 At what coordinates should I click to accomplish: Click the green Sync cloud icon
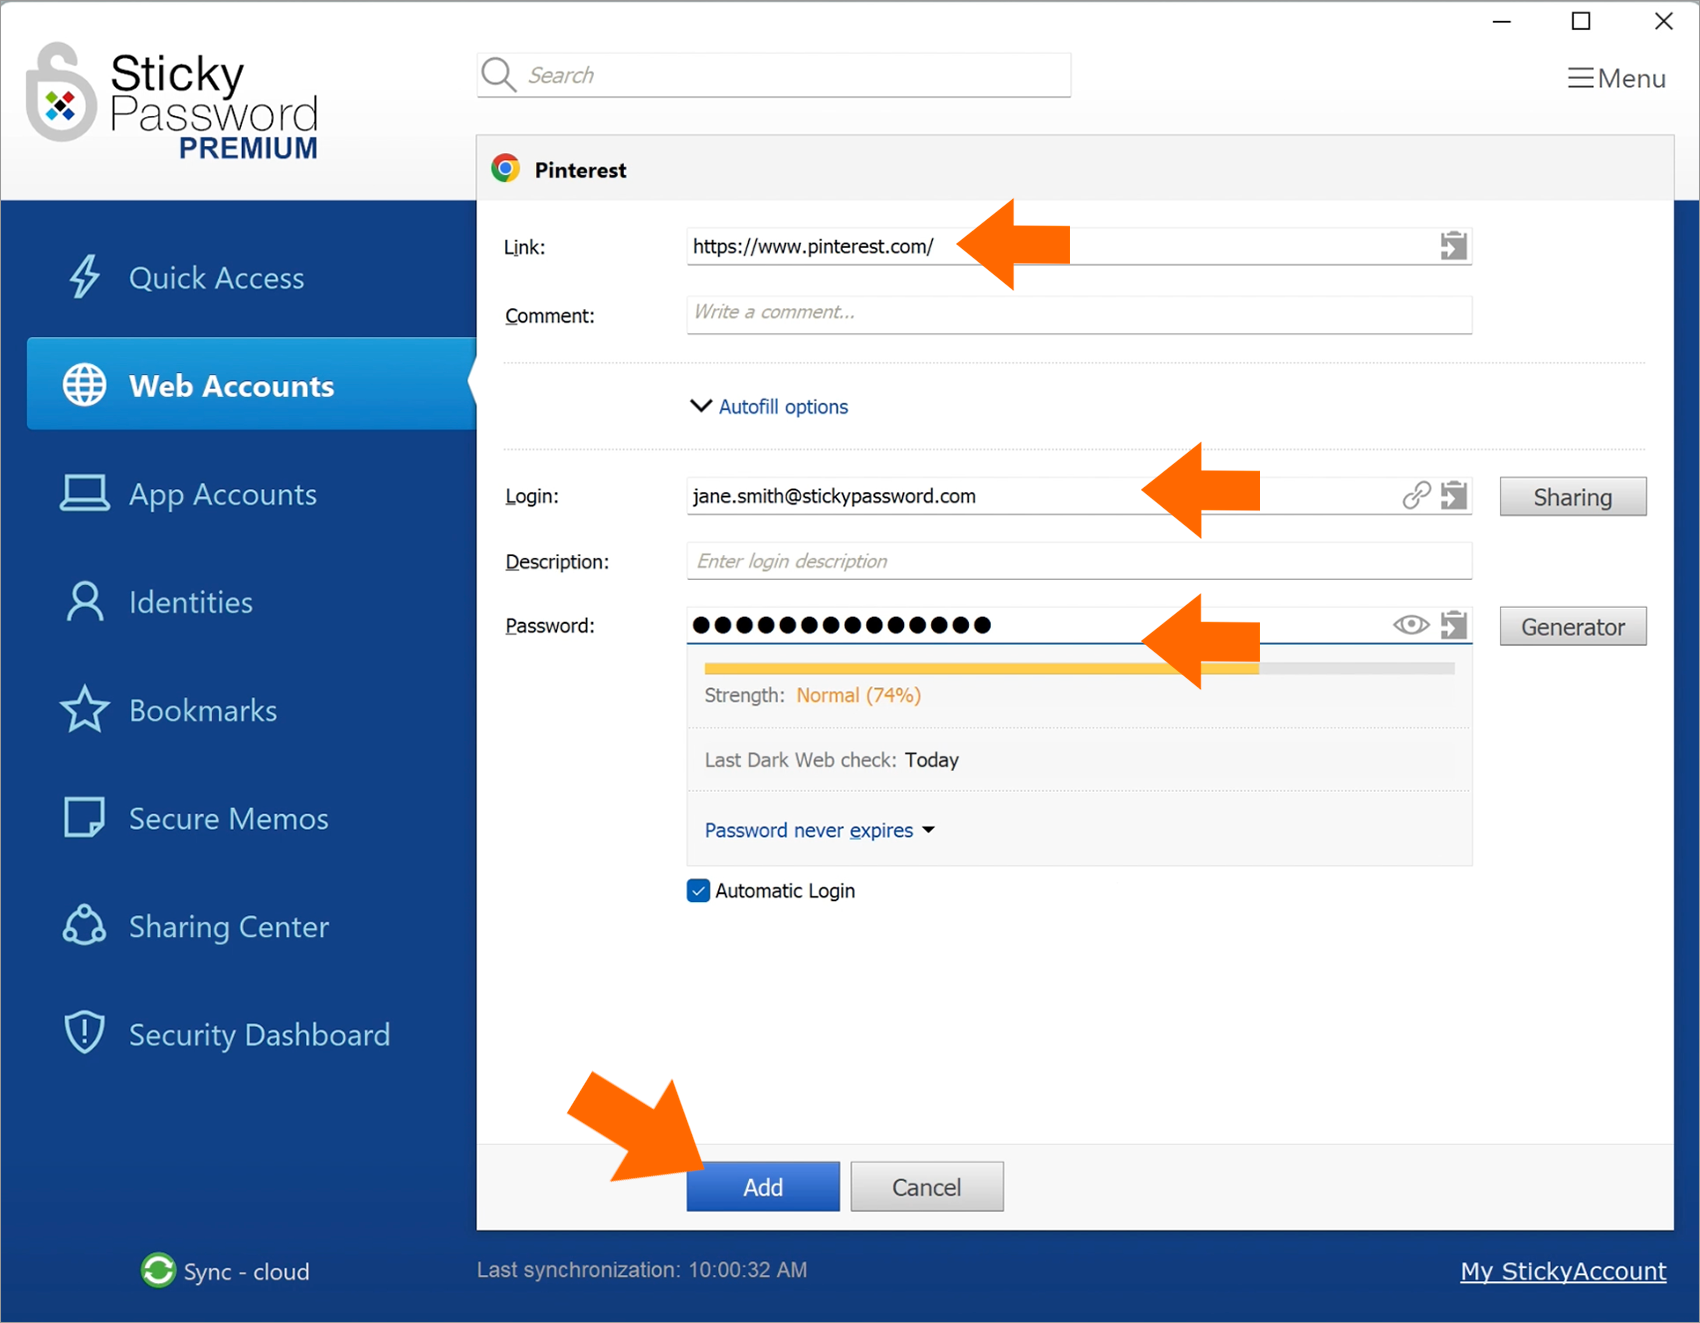(158, 1270)
